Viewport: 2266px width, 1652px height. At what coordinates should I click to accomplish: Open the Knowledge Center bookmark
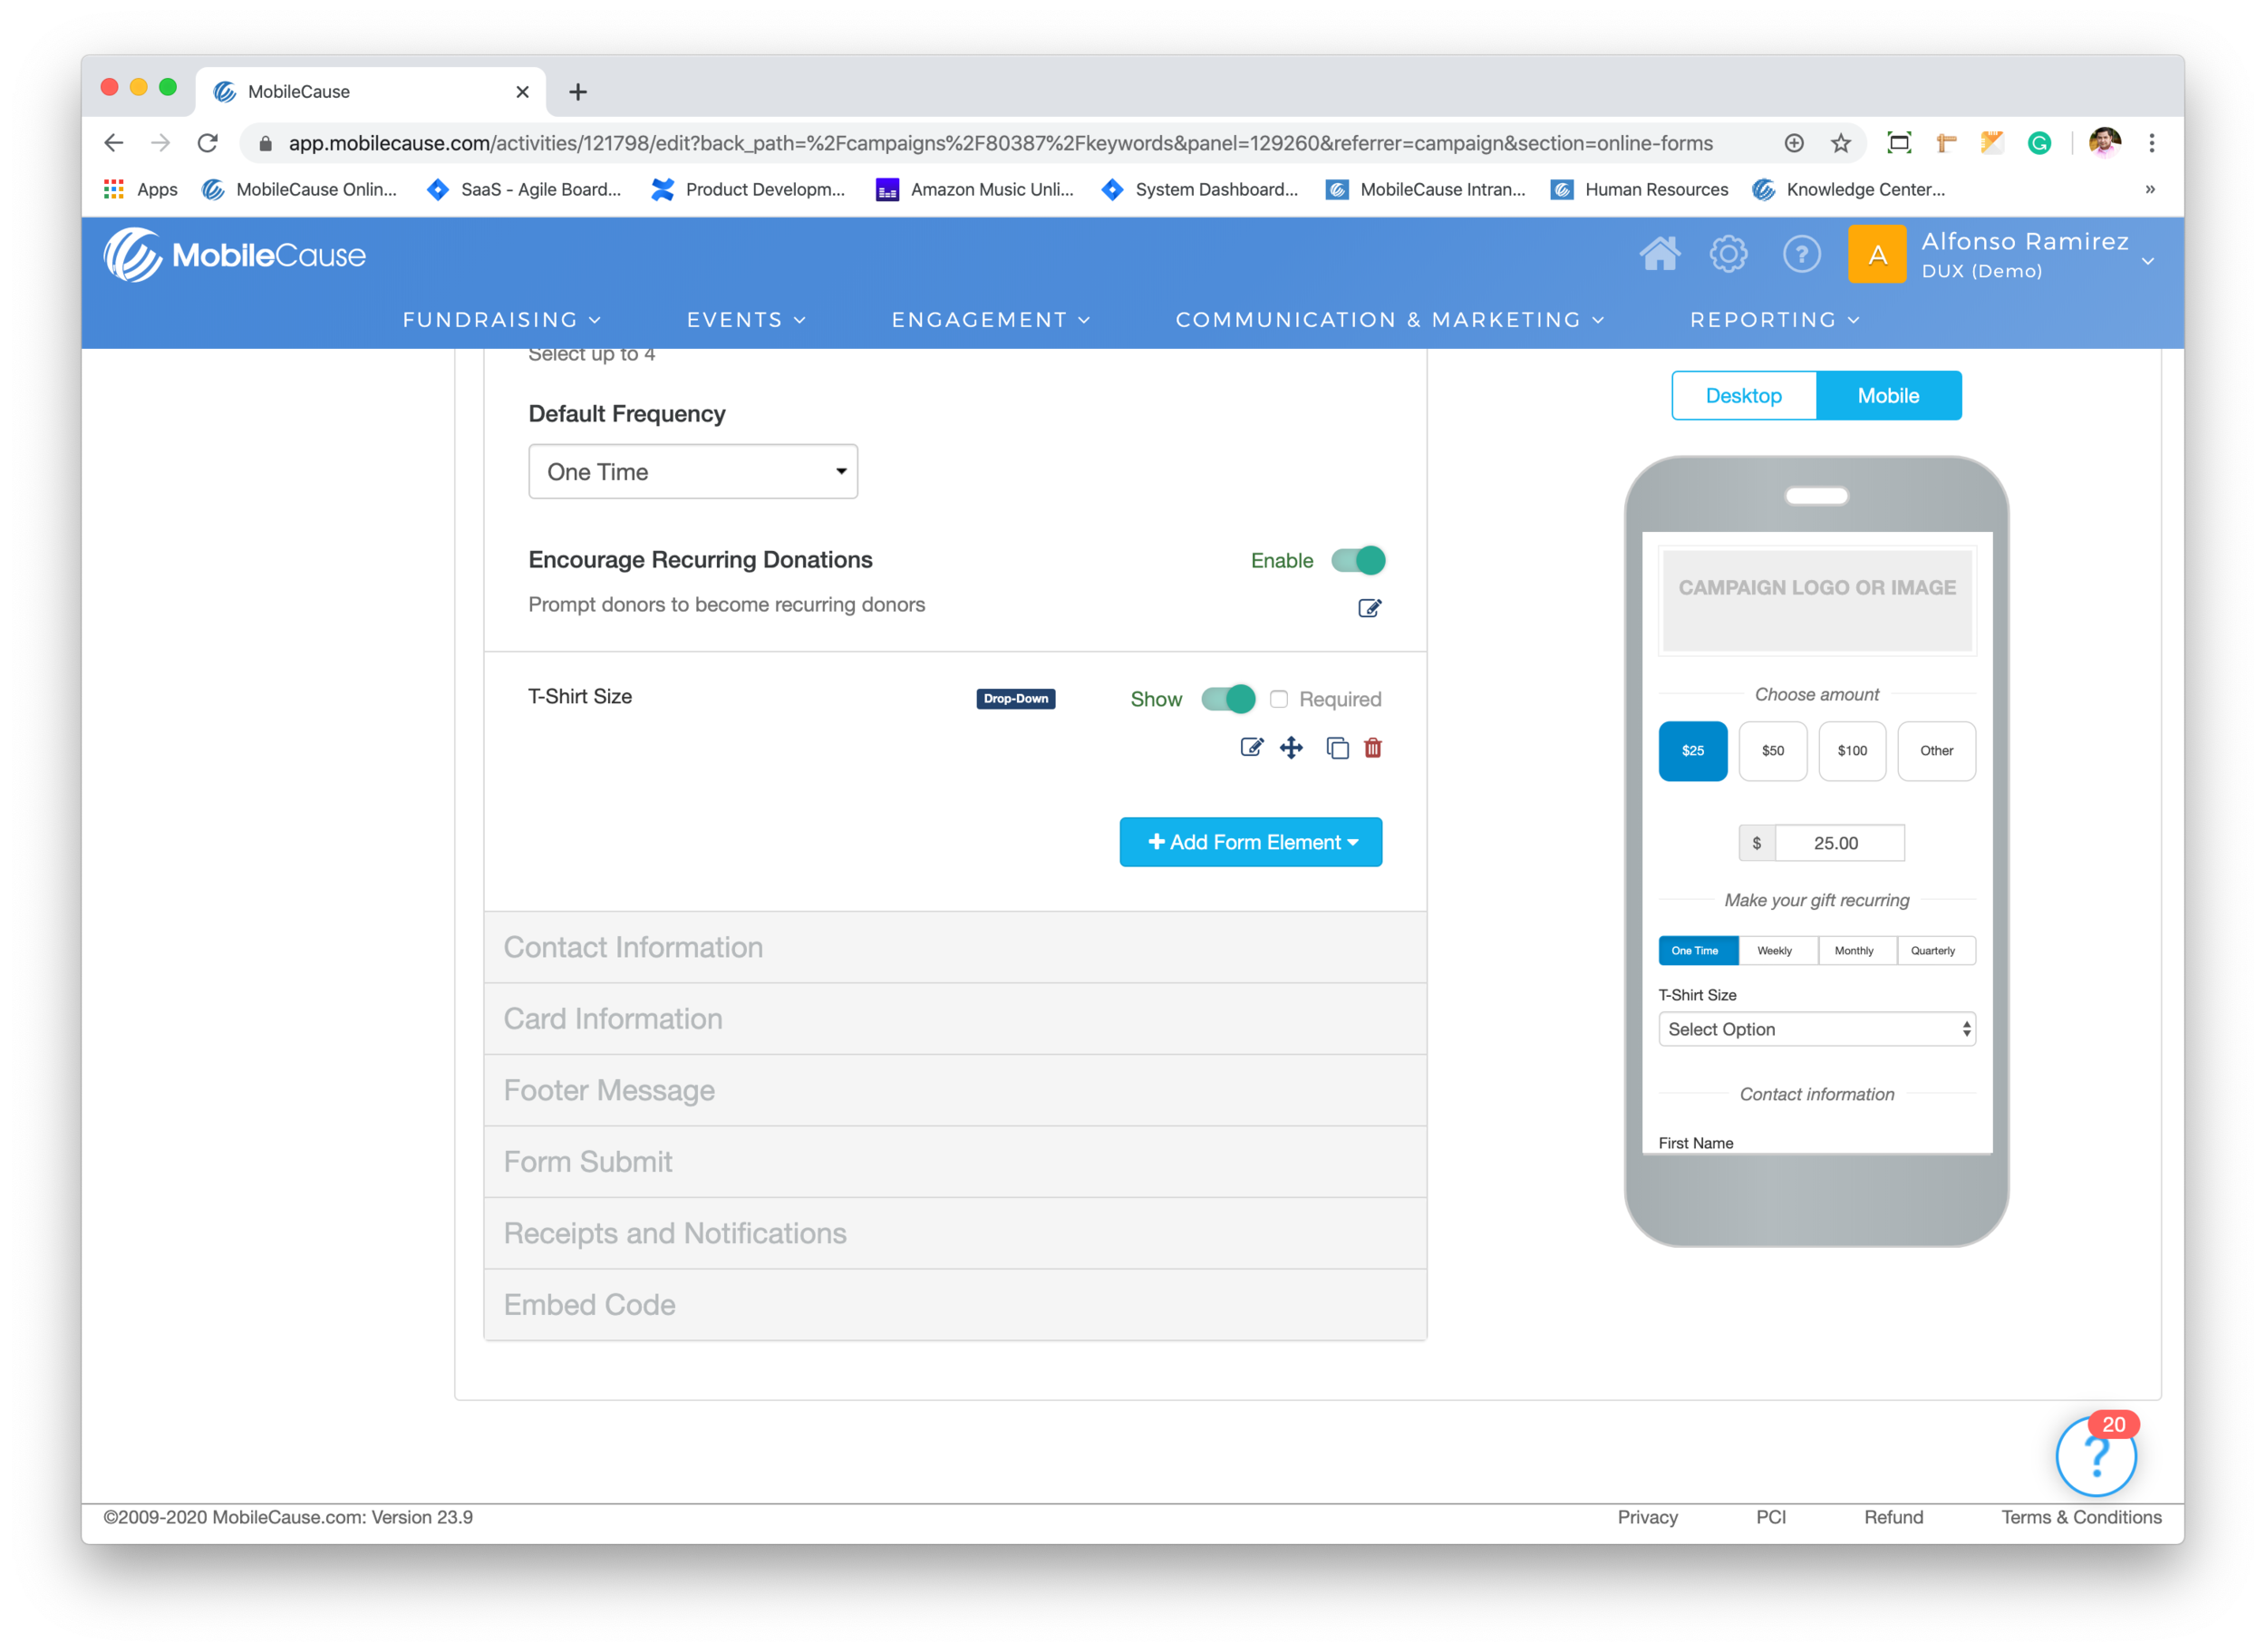pyautogui.click(x=1848, y=189)
